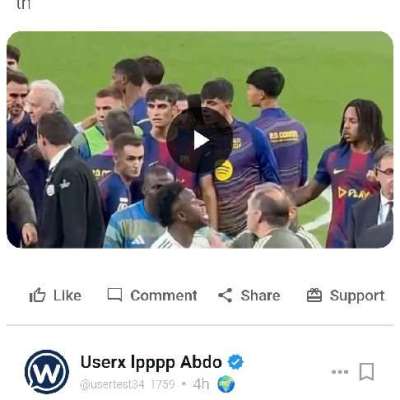Click the speech bubble Comment icon
The height and width of the screenshot is (400, 400).
pyautogui.click(x=115, y=295)
